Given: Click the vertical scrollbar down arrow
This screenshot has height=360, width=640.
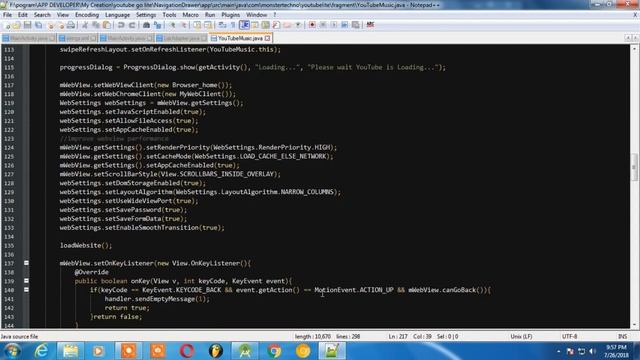Looking at the screenshot, I should [634, 325].
